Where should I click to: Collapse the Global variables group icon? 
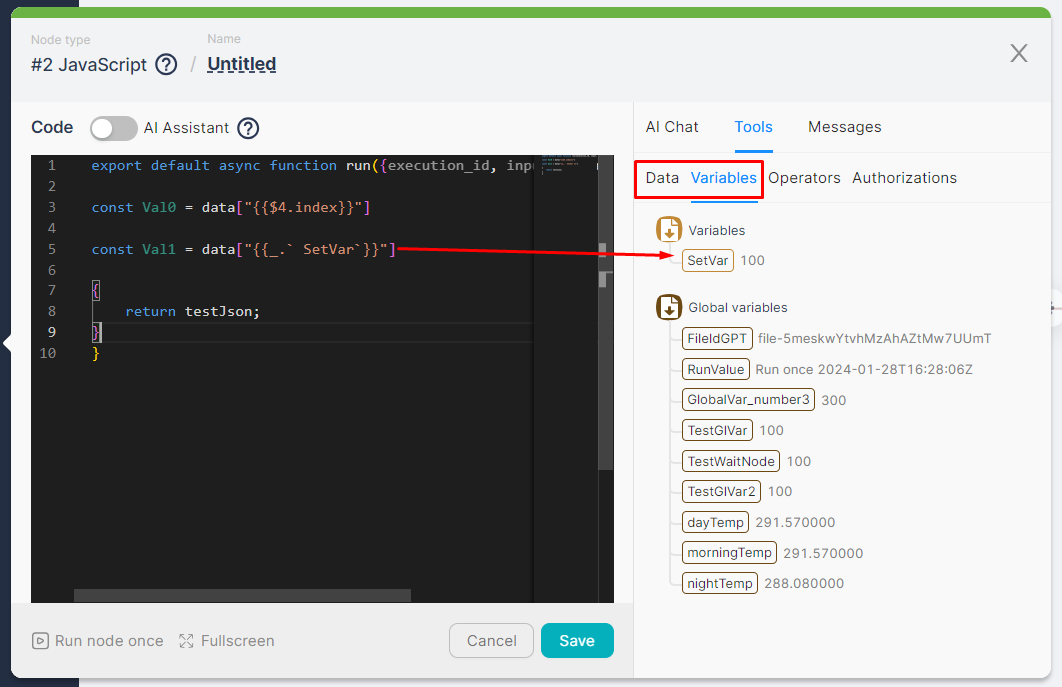point(669,307)
